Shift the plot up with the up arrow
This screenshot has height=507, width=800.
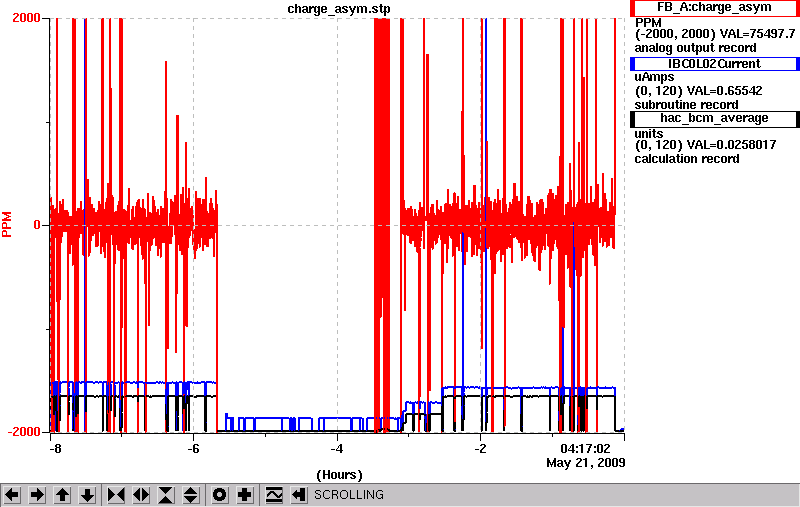pyautogui.click(x=62, y=495)
